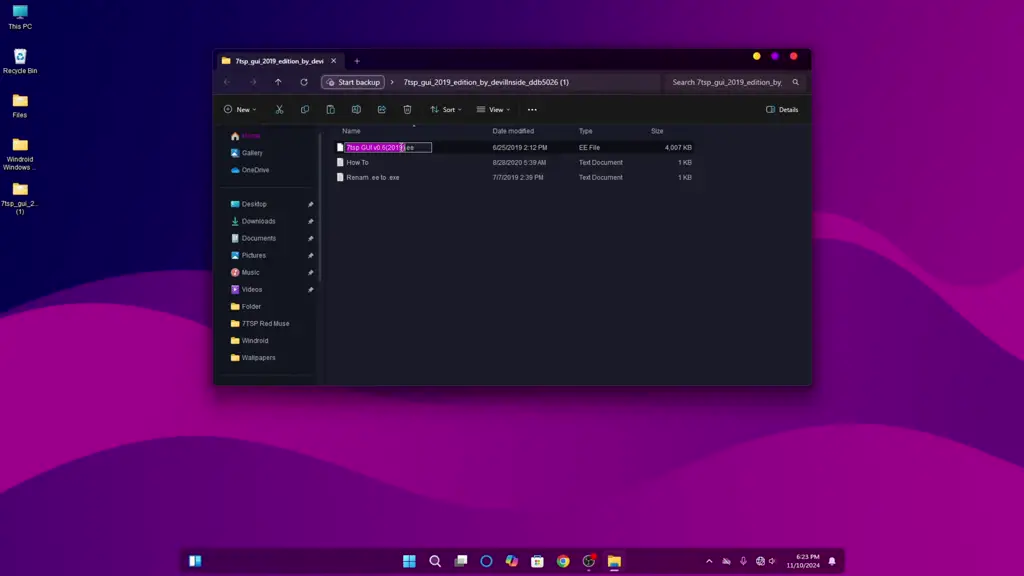Click the Delete trash icon
This screenshot has width=1024, height=576.
pyautogui.click(x=406, y=109)
